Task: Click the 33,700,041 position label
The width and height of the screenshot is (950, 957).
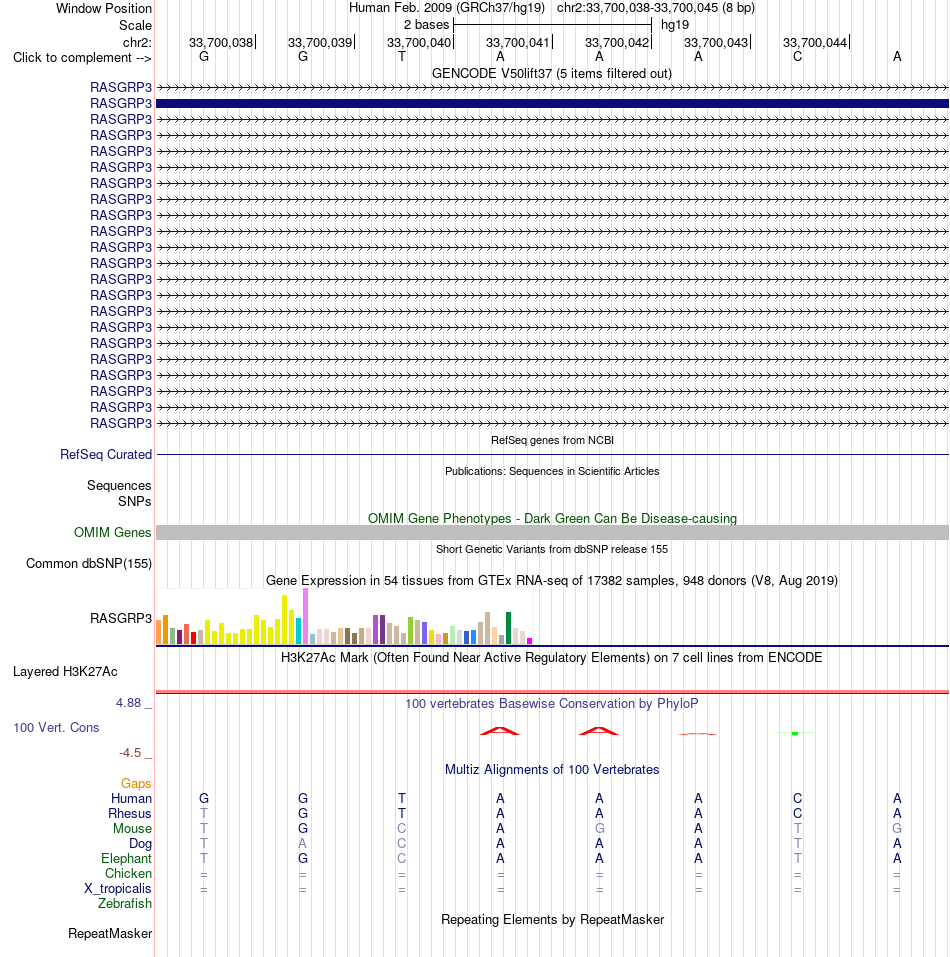Action: coord(517,42)
